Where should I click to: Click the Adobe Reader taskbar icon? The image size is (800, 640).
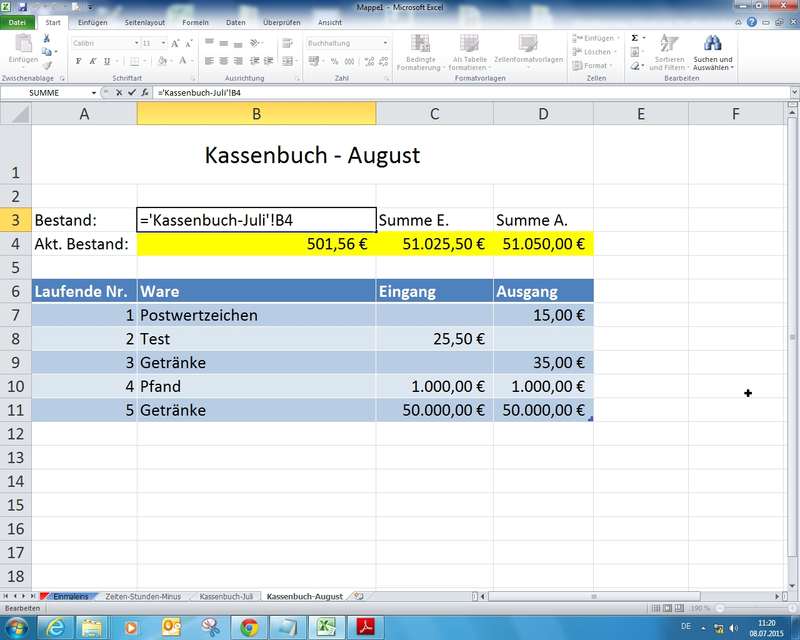(366, 626)
